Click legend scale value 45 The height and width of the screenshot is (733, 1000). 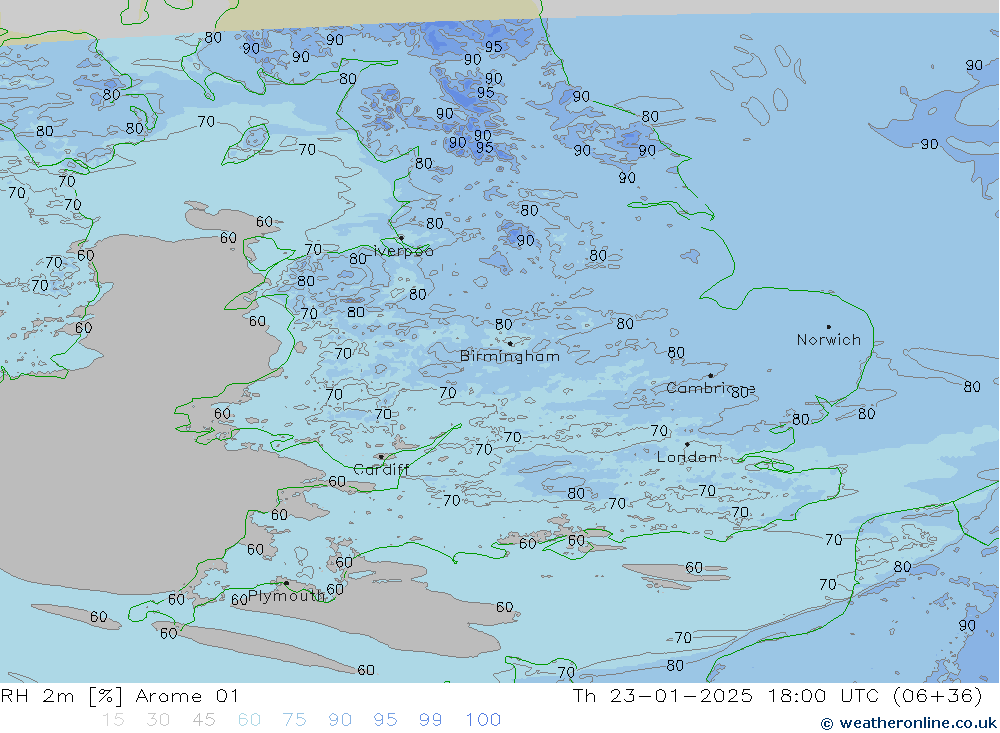(x=204, y=720)
